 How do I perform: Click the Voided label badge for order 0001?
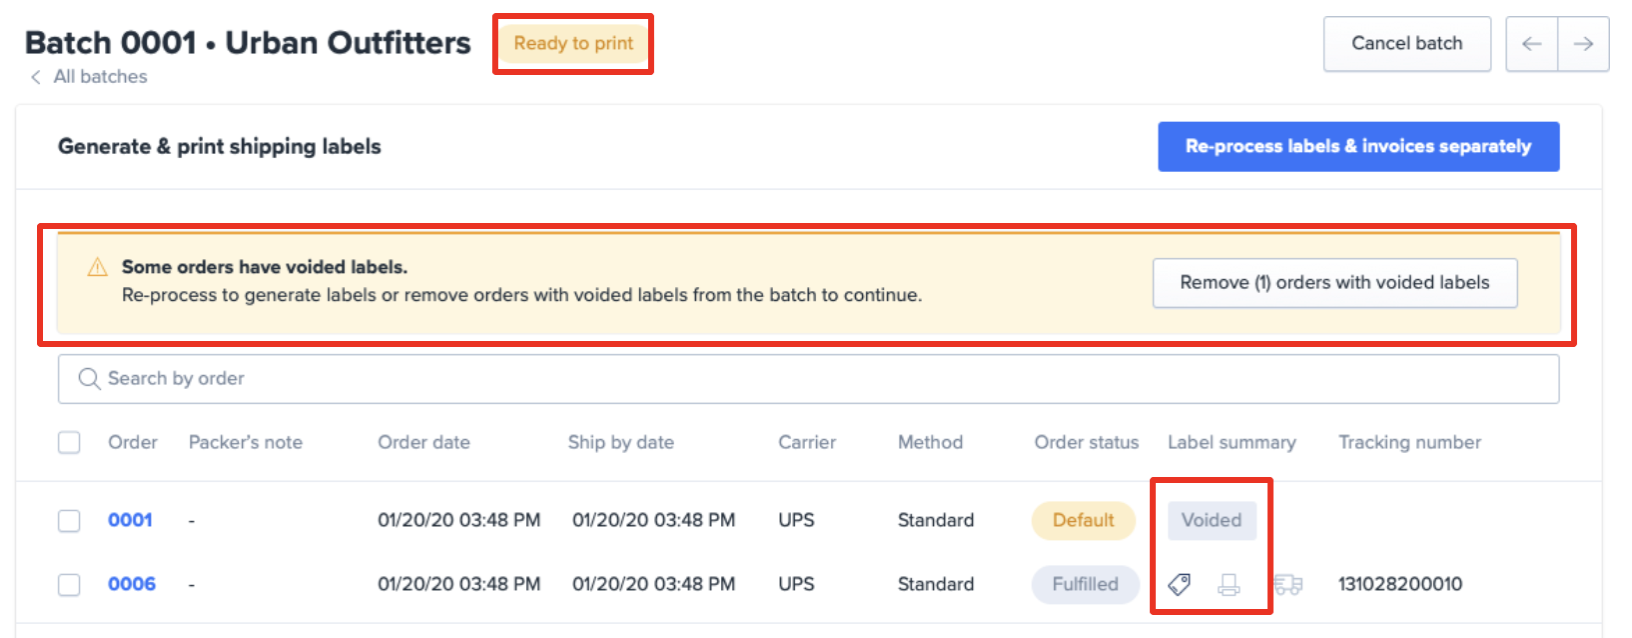click(1211, 520)
